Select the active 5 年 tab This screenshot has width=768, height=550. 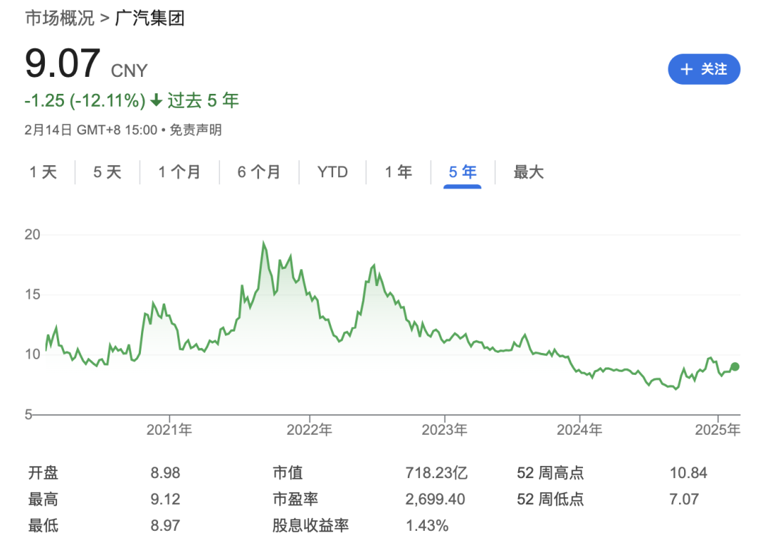point(463,172)
